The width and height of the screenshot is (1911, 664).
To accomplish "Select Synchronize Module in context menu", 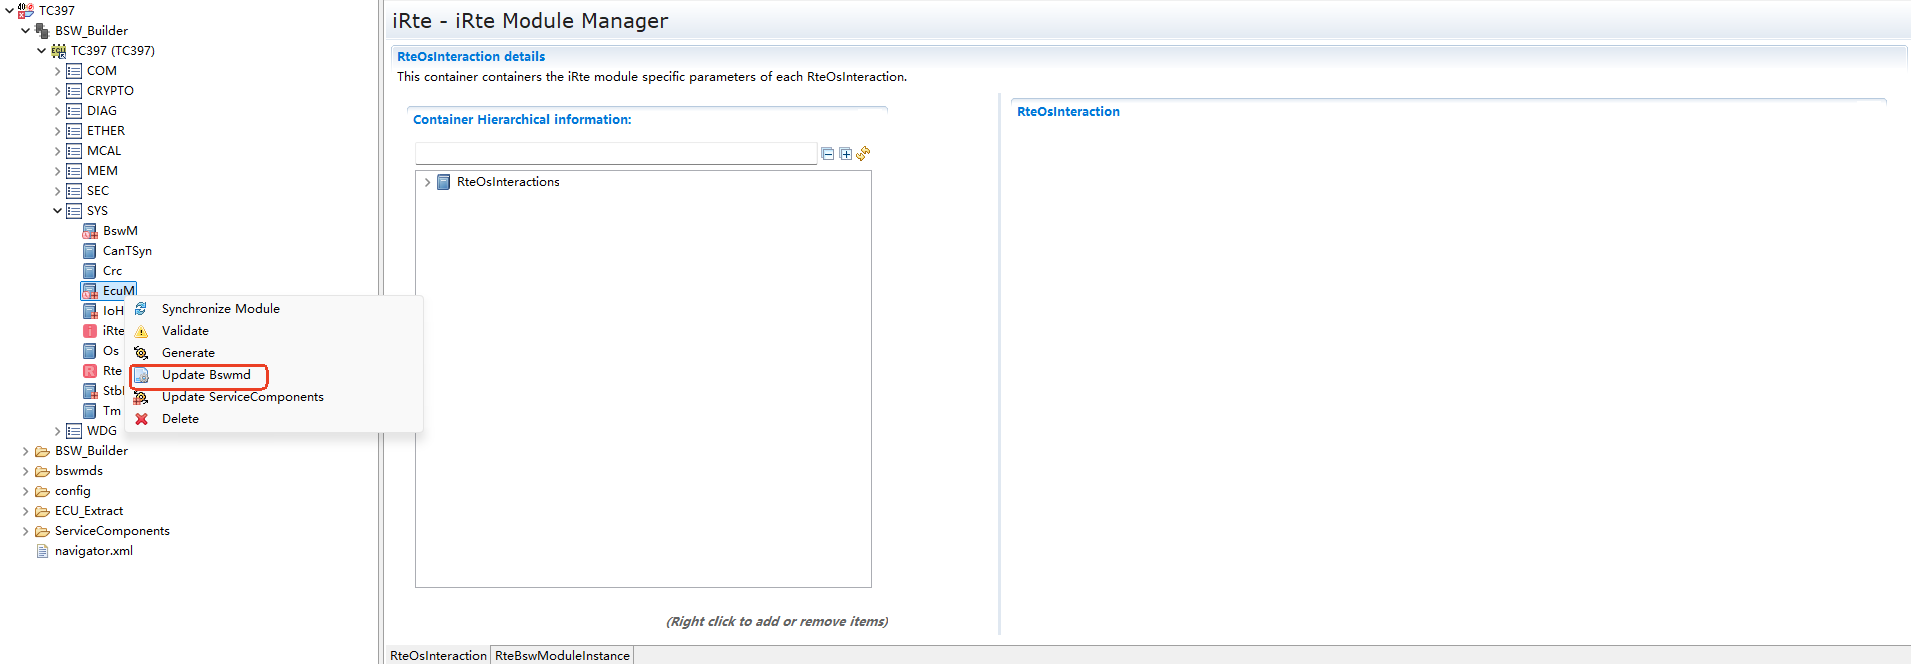I will 220,309.
